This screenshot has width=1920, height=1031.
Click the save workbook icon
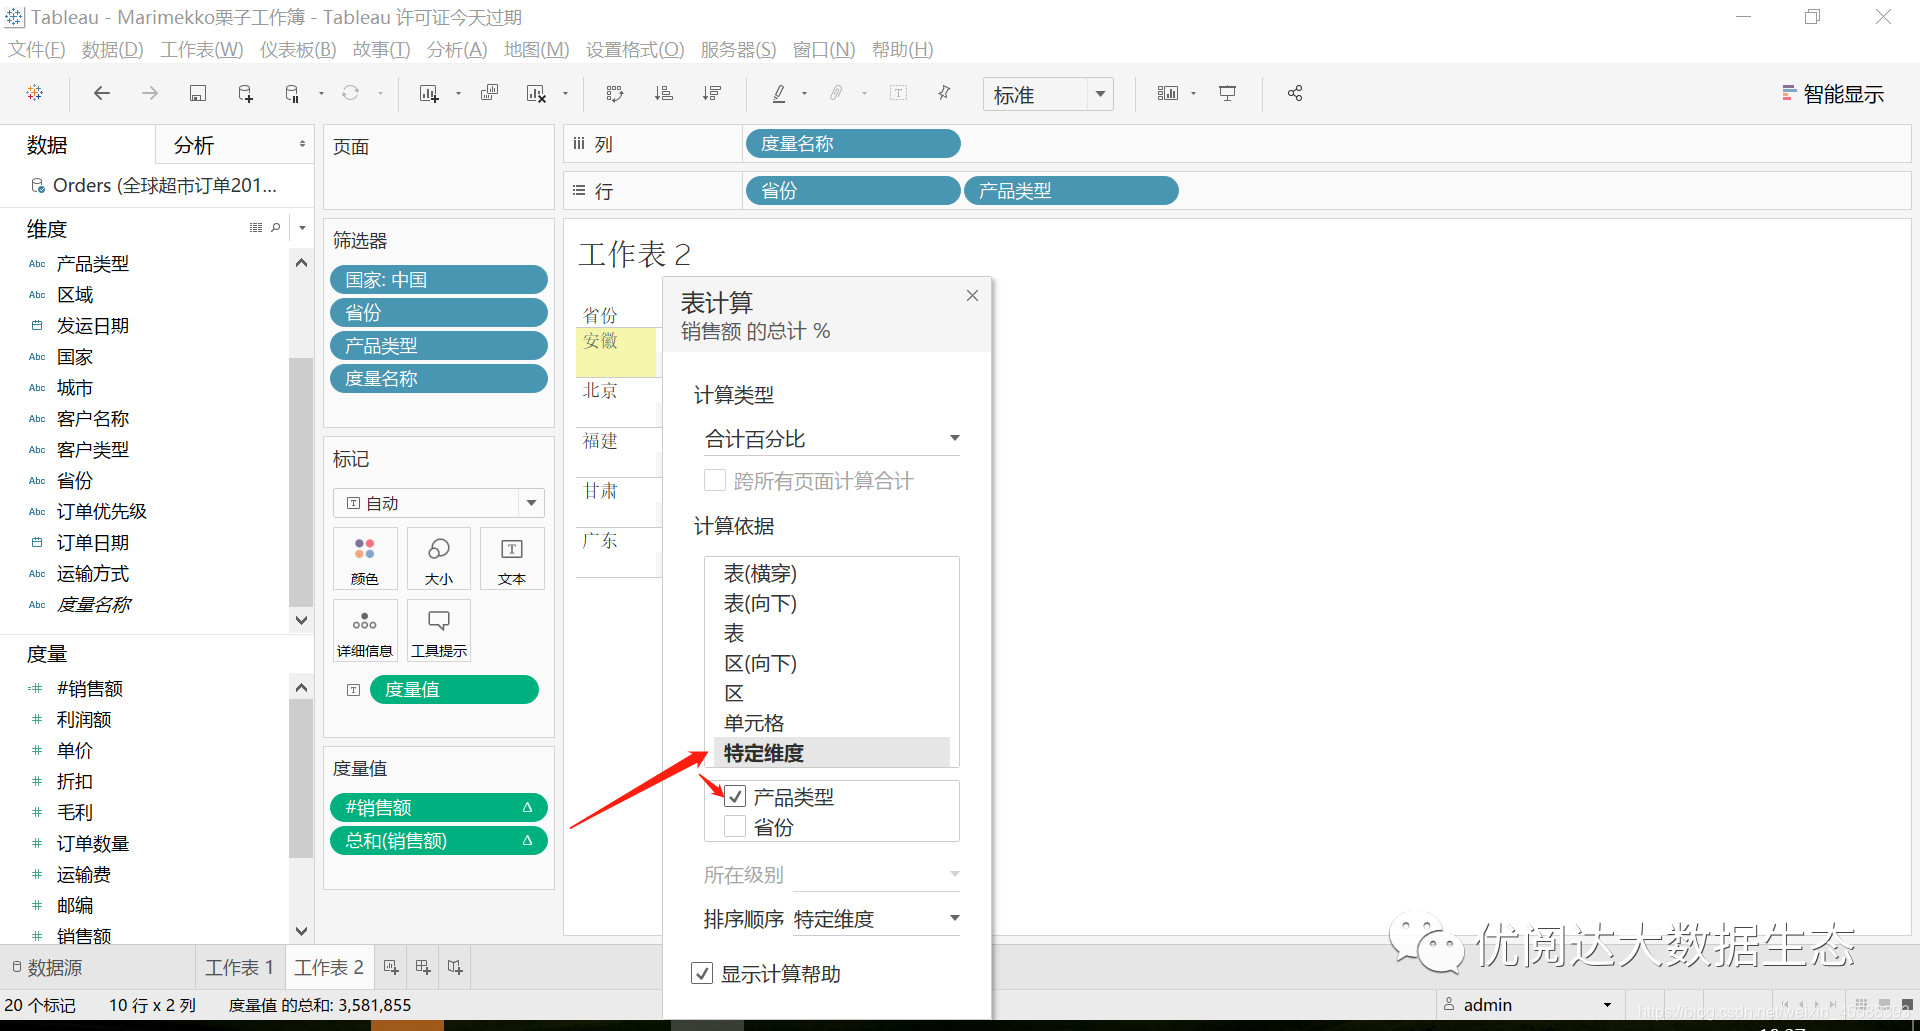[198, 93]
